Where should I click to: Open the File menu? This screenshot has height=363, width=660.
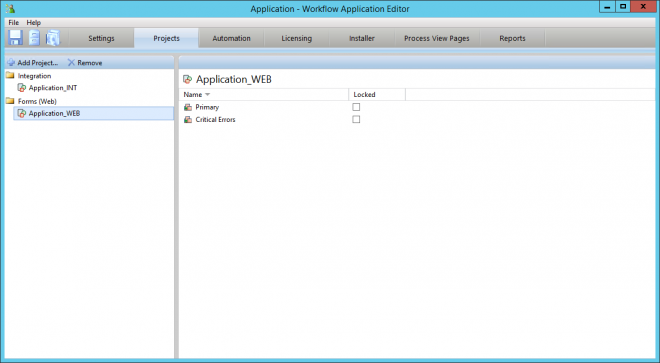13,22
